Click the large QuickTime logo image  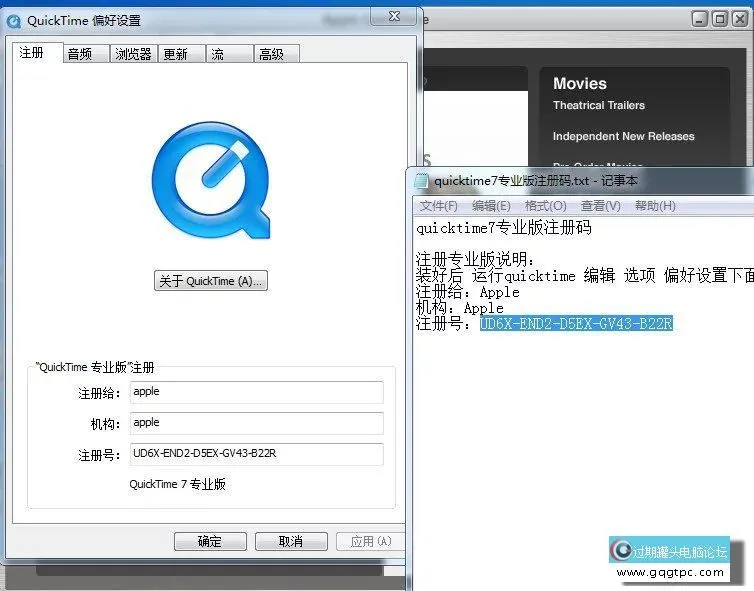pyautogui.click(x=211, y=180)
